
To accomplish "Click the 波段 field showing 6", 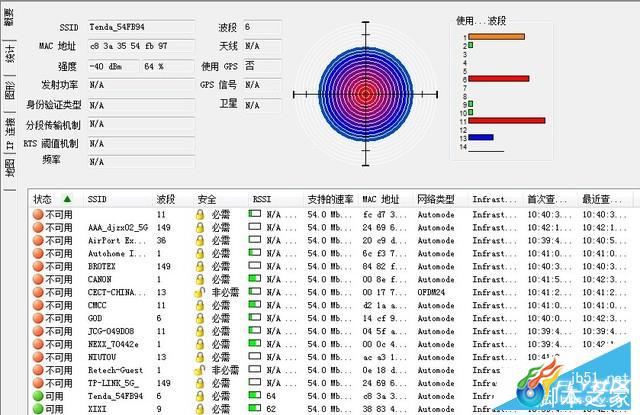I will coord(262,27).
